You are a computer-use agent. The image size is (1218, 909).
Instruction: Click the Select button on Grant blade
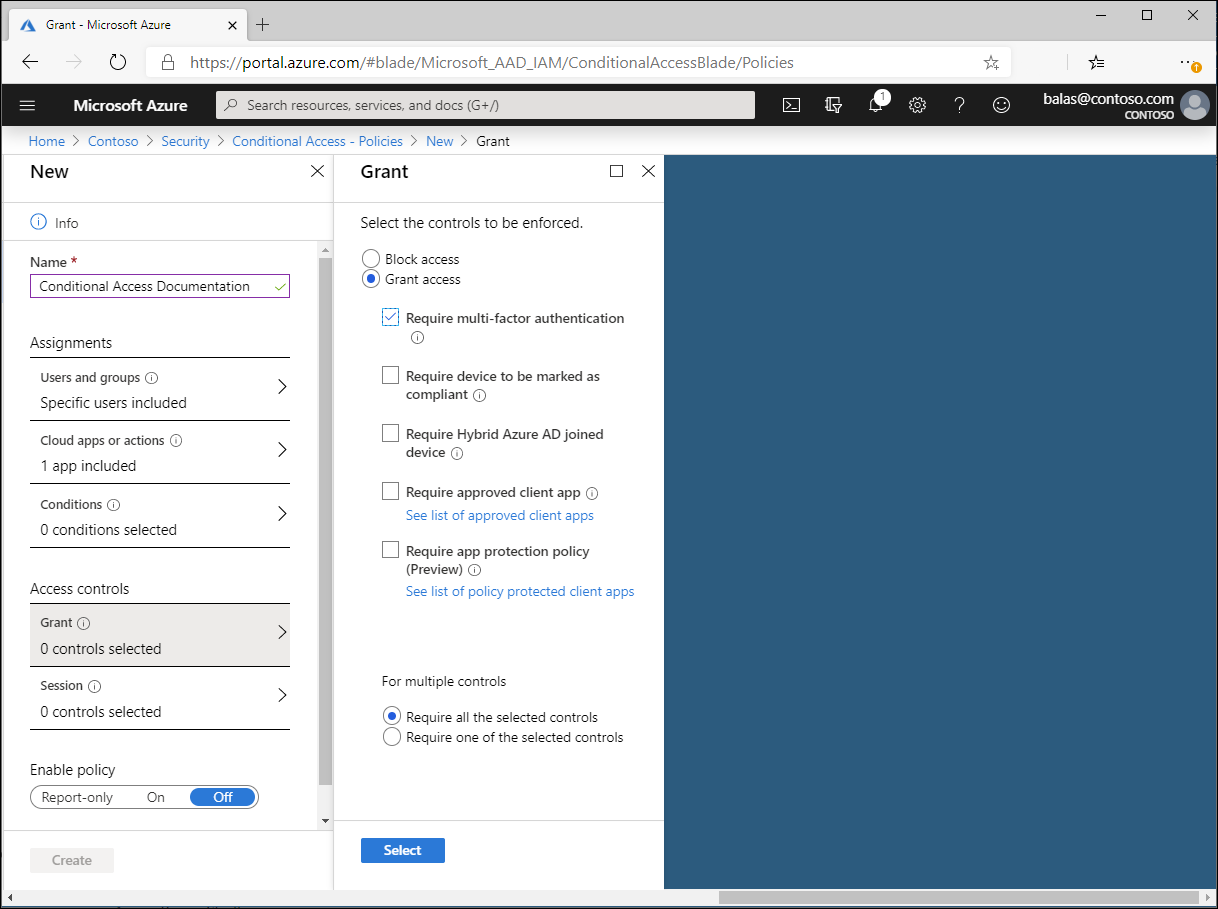tap(403, 850)
